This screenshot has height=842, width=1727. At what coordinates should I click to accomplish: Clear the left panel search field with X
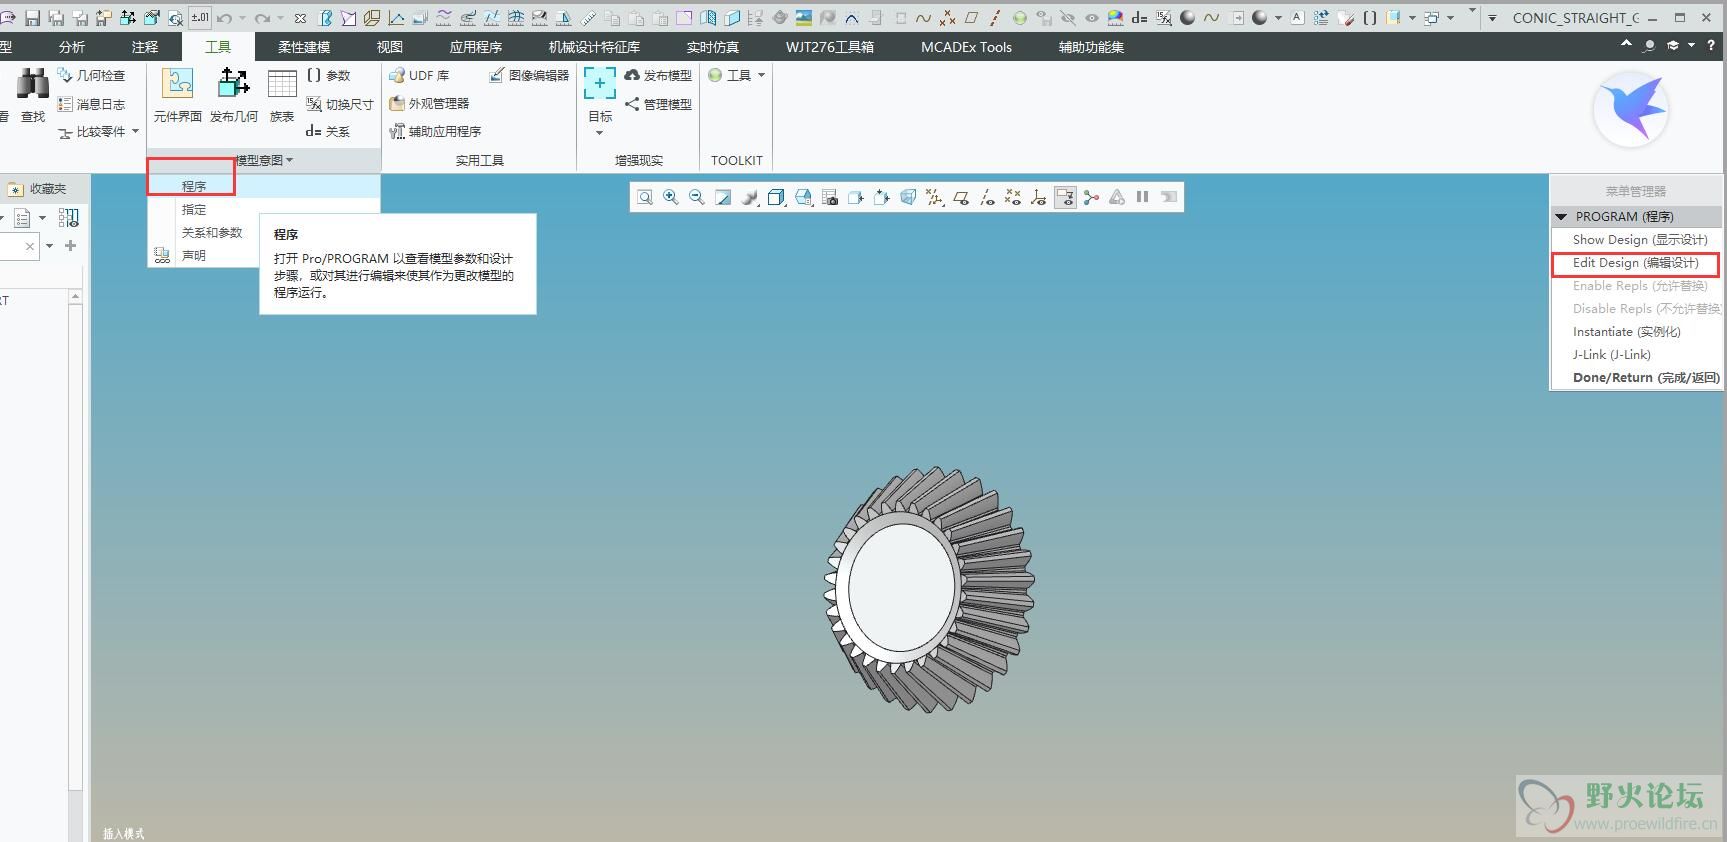click(x=30, y=246)
